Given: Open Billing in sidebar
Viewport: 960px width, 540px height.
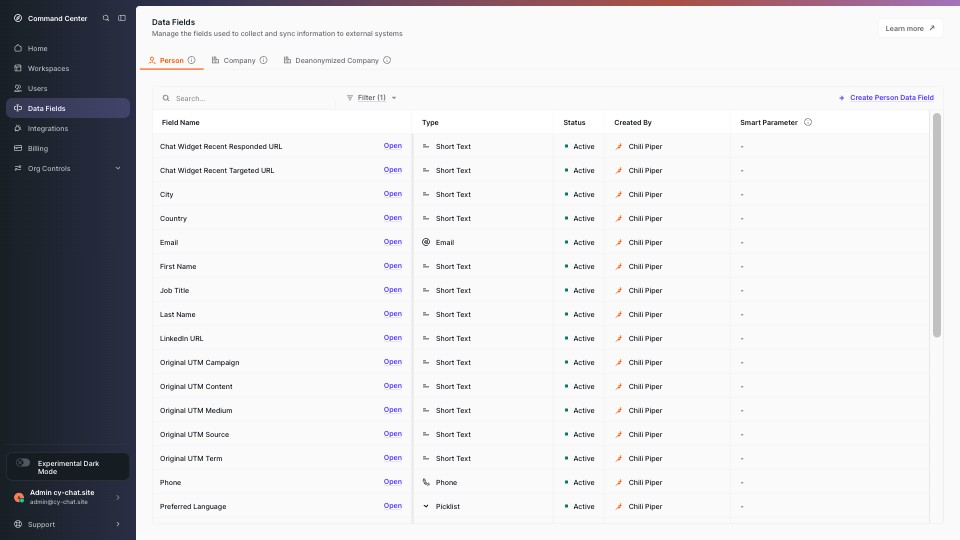Looking at the screenshot, I should (67, 148).
